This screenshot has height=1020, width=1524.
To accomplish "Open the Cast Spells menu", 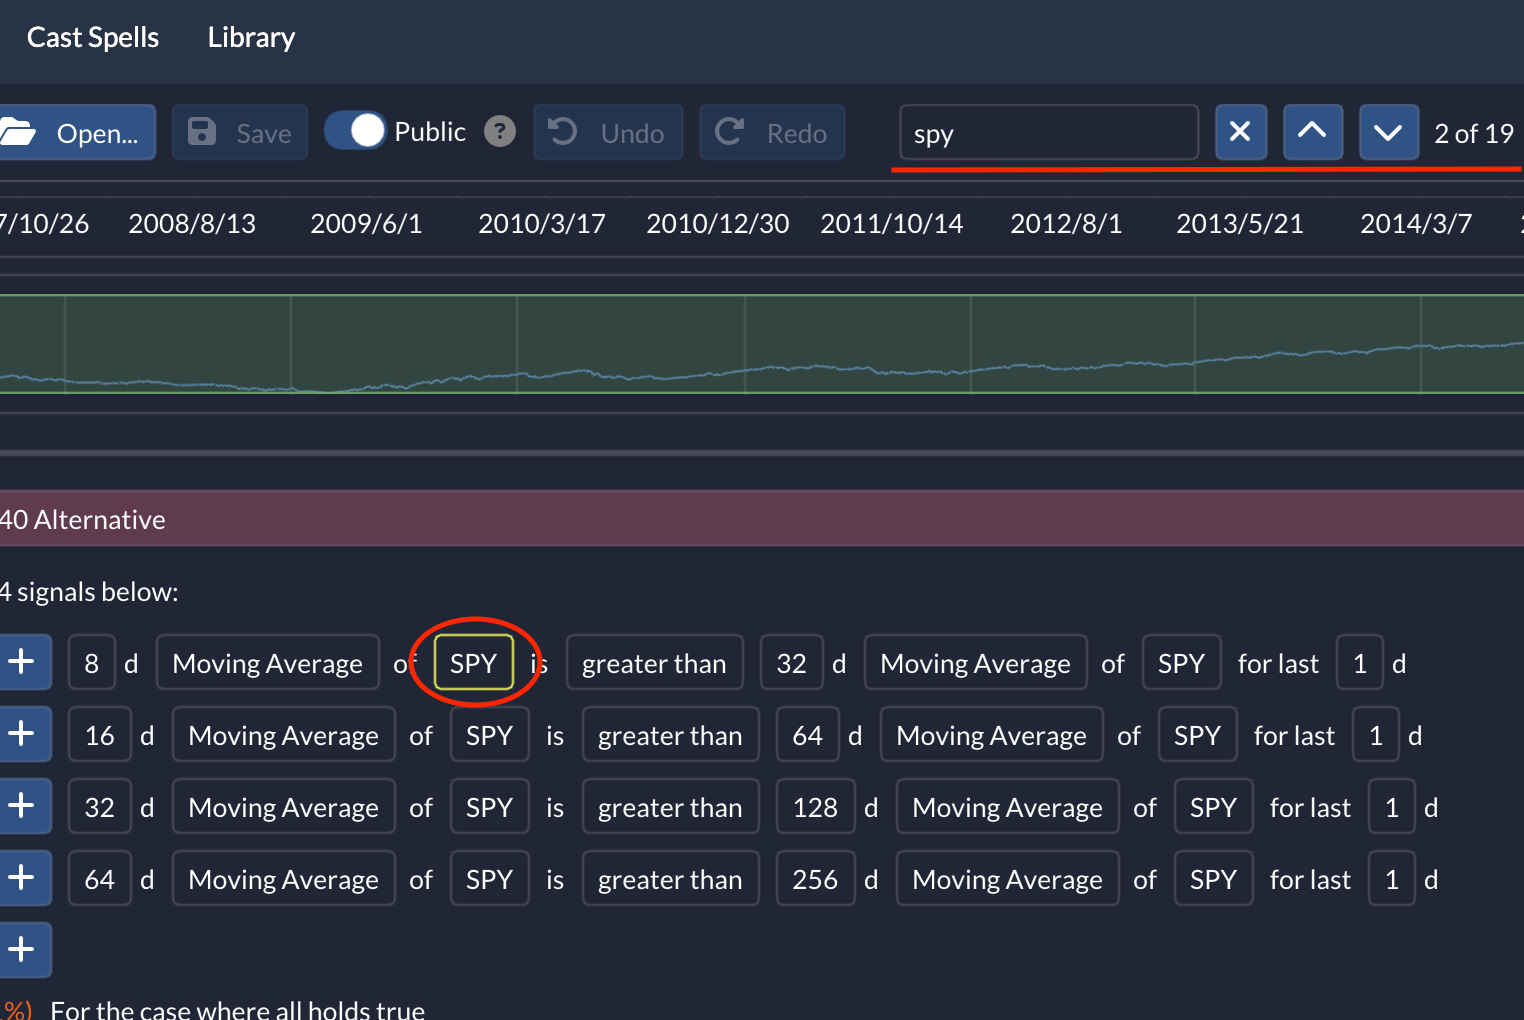I will click(x=92, y=38).
